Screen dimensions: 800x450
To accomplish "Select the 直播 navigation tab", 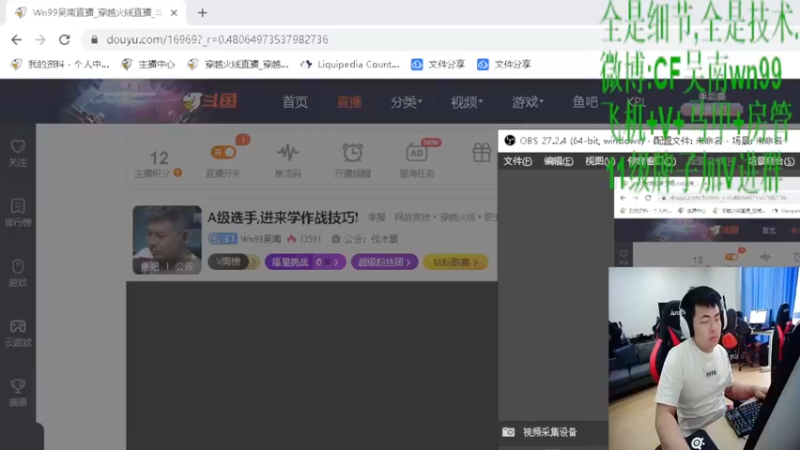I will [x=349, y=102].
